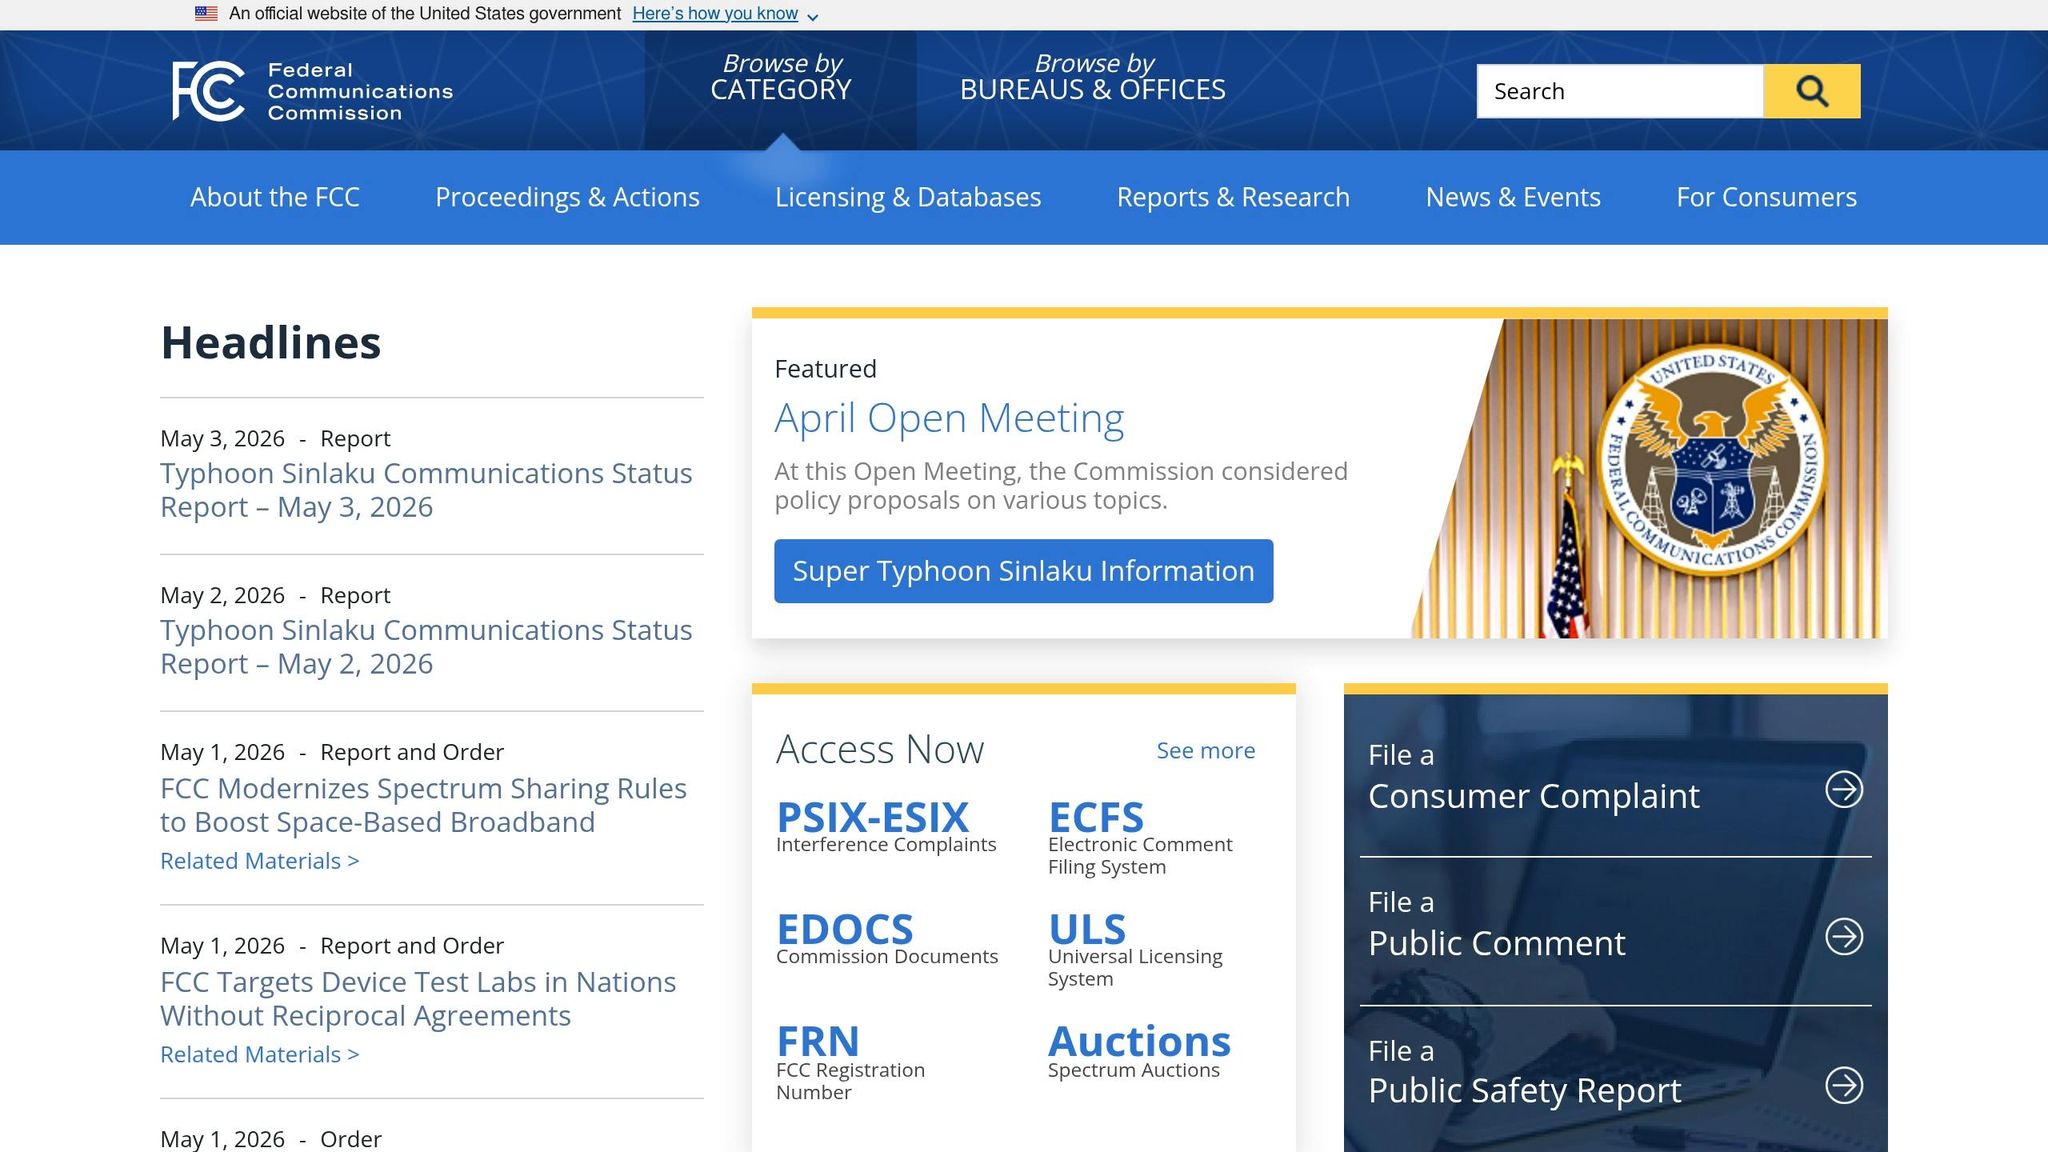
Task: Open the News & Events menu
Action: coord(1513,197)
